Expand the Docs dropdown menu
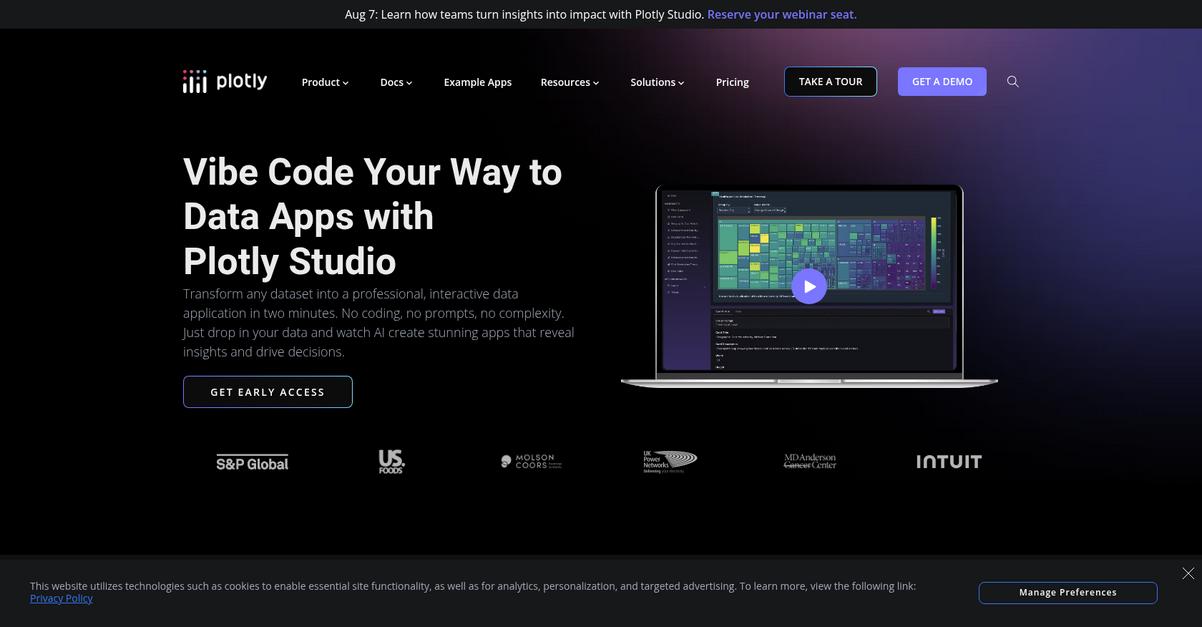 (396, 82)
